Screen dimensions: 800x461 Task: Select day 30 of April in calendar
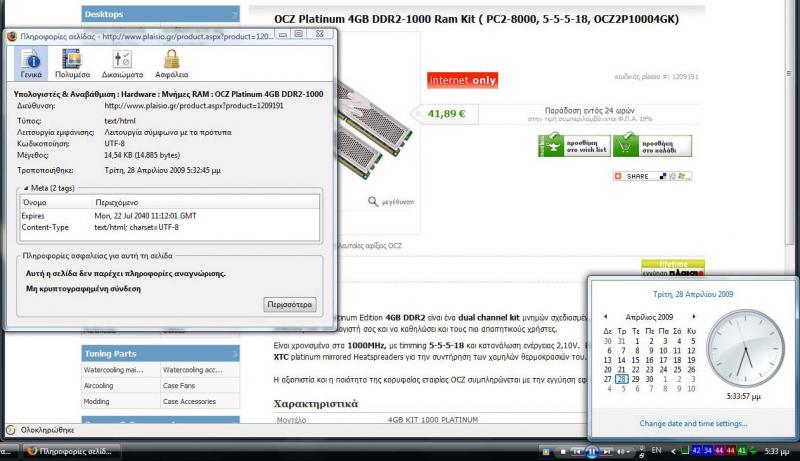tap(649, 379)
